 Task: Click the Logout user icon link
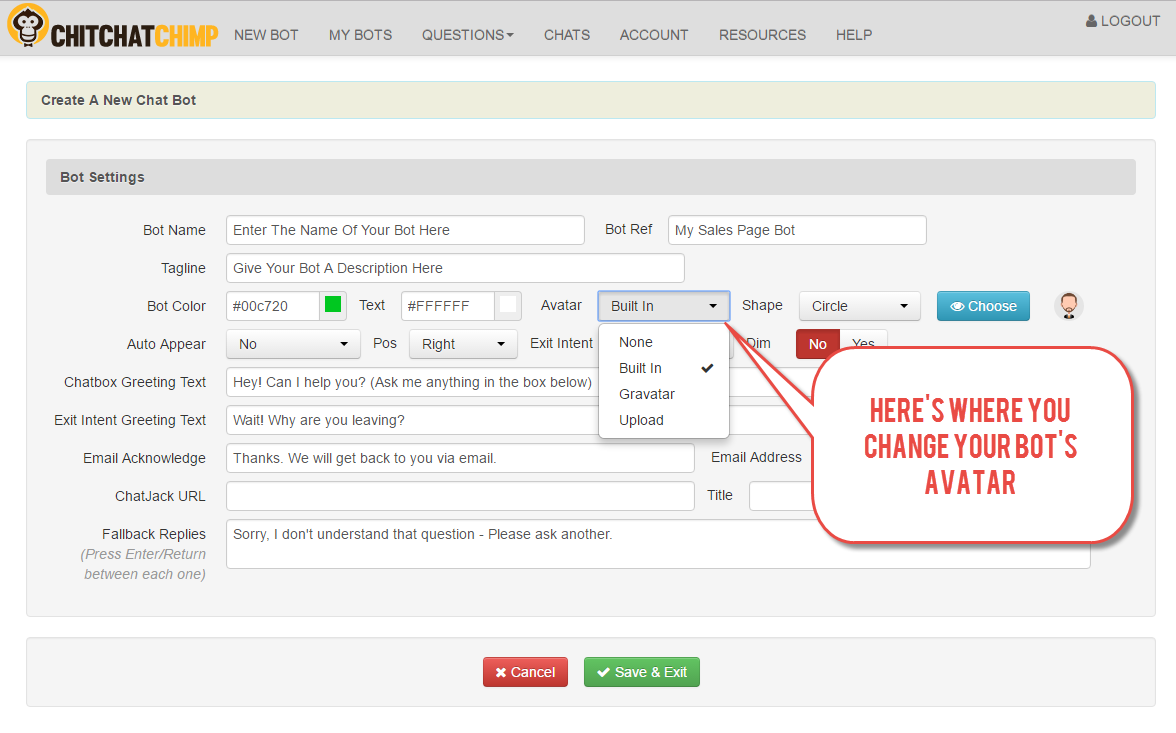1123,21
